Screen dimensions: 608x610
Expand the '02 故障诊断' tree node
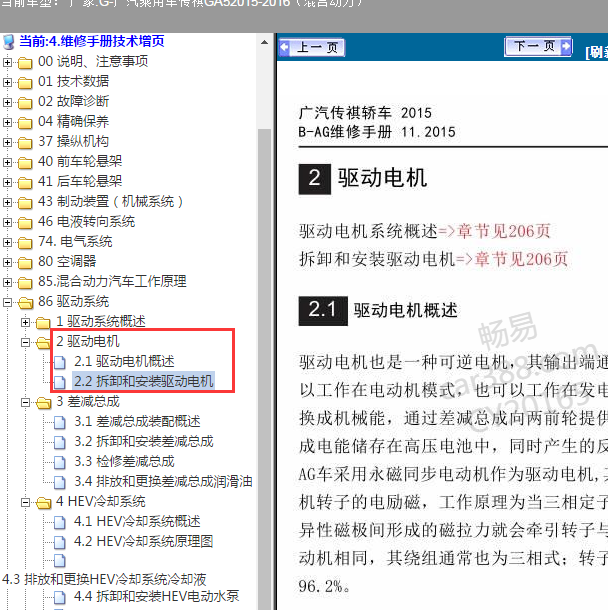[7, 102]
